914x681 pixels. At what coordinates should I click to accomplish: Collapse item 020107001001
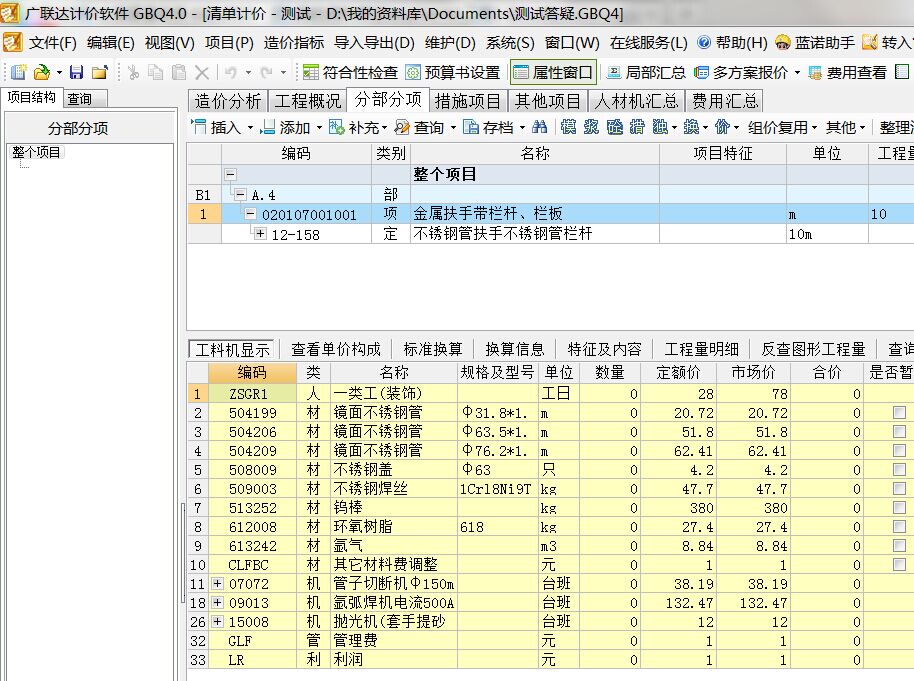[250, 214]
